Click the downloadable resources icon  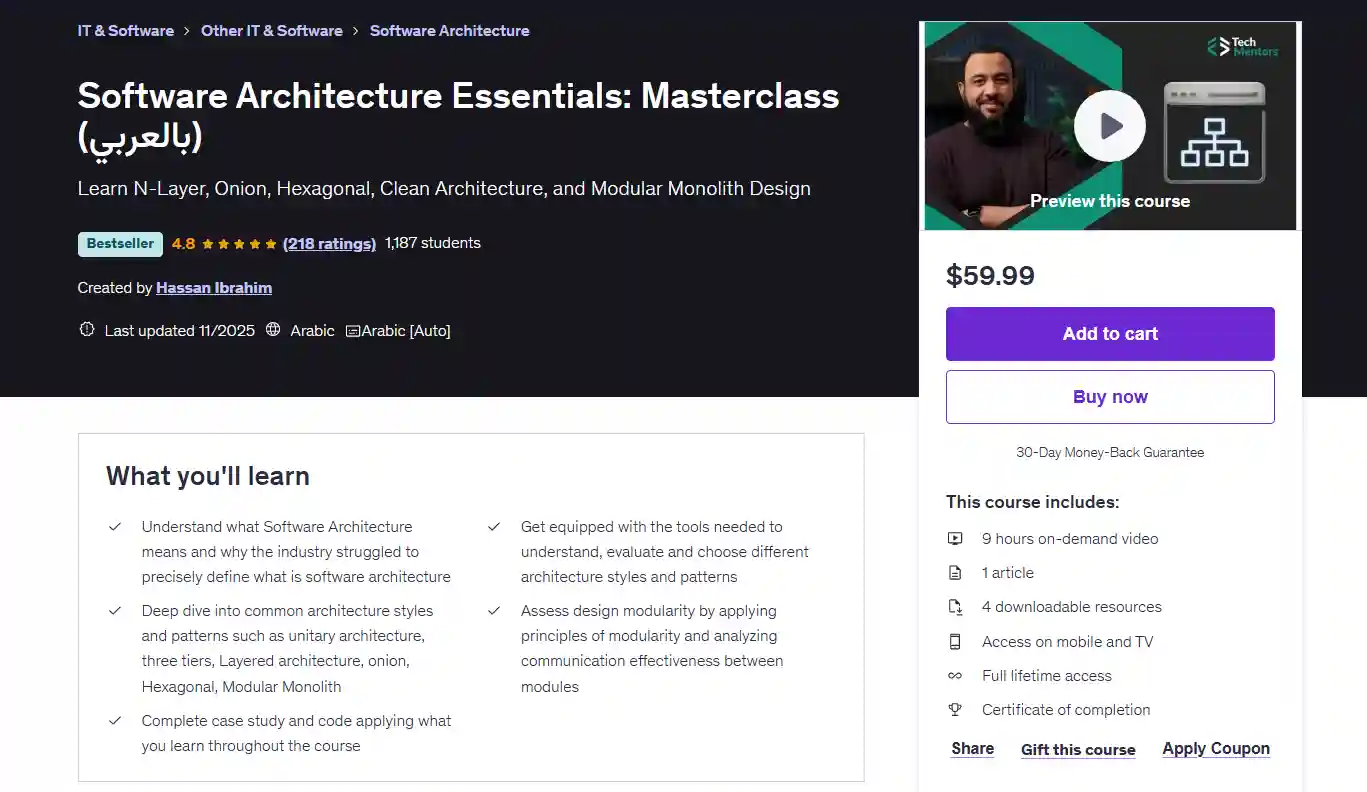click(955, 607)
